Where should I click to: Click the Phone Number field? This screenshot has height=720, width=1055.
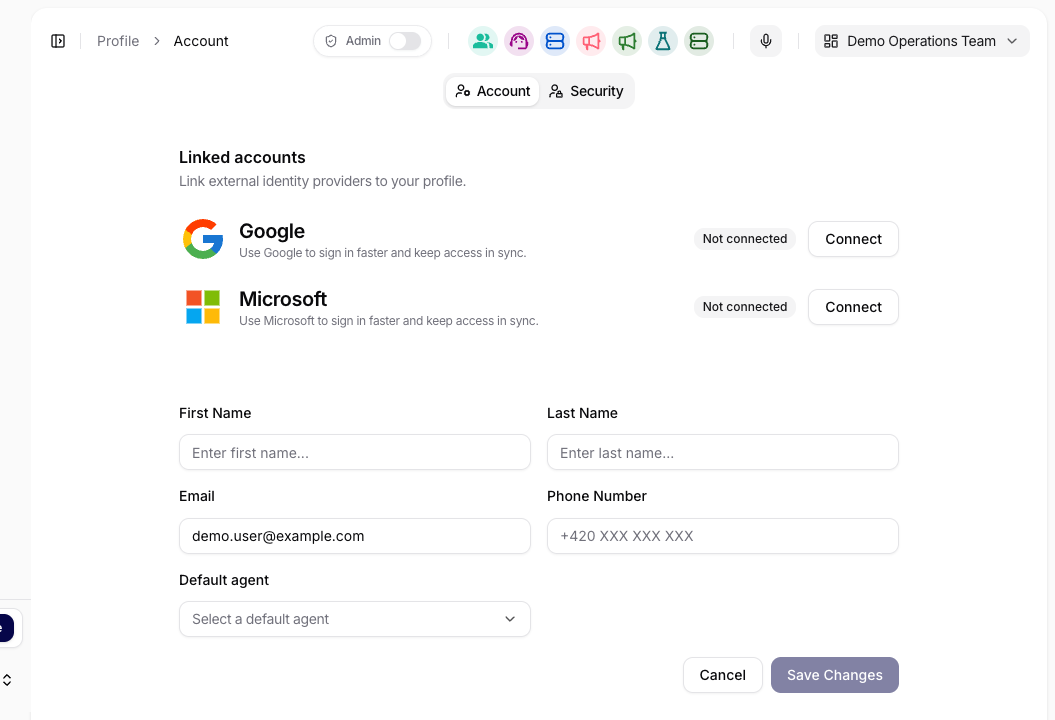(723, 536)
